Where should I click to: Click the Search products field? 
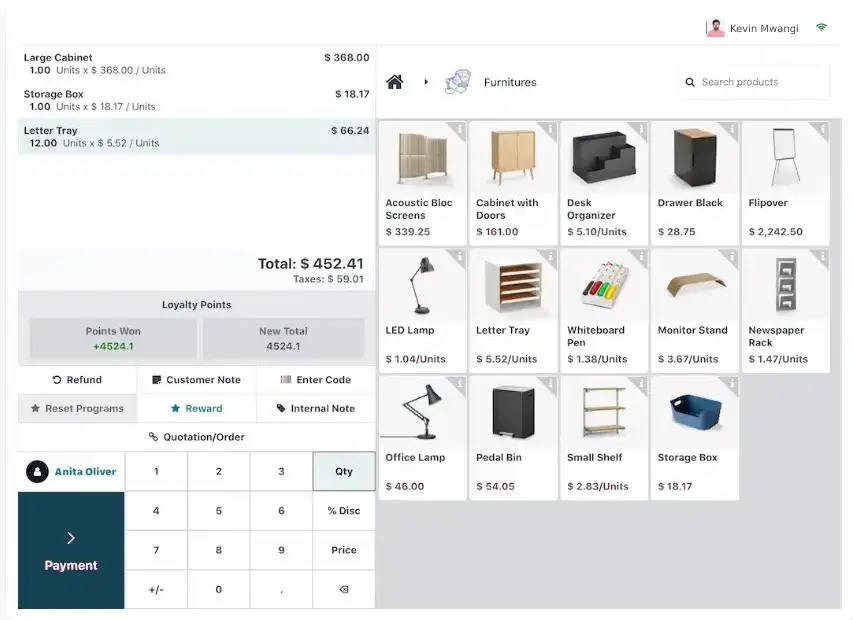pyautogui.click(x=760, y=82)
